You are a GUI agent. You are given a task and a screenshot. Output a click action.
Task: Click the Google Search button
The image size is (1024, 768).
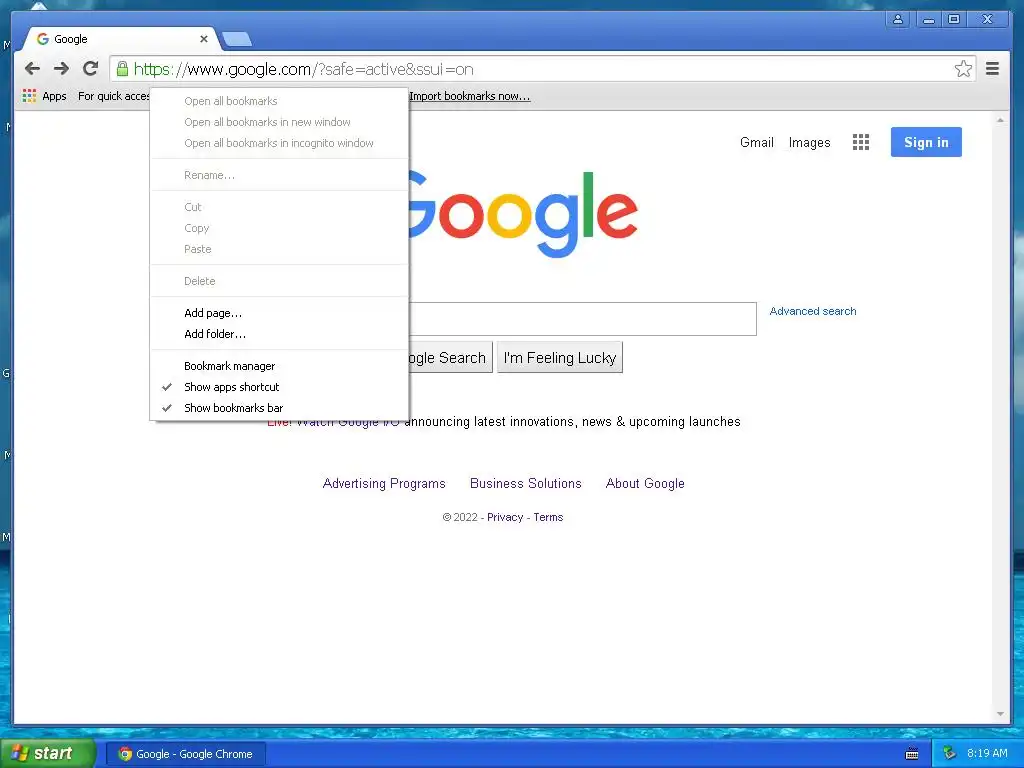[x=451, y=357]
